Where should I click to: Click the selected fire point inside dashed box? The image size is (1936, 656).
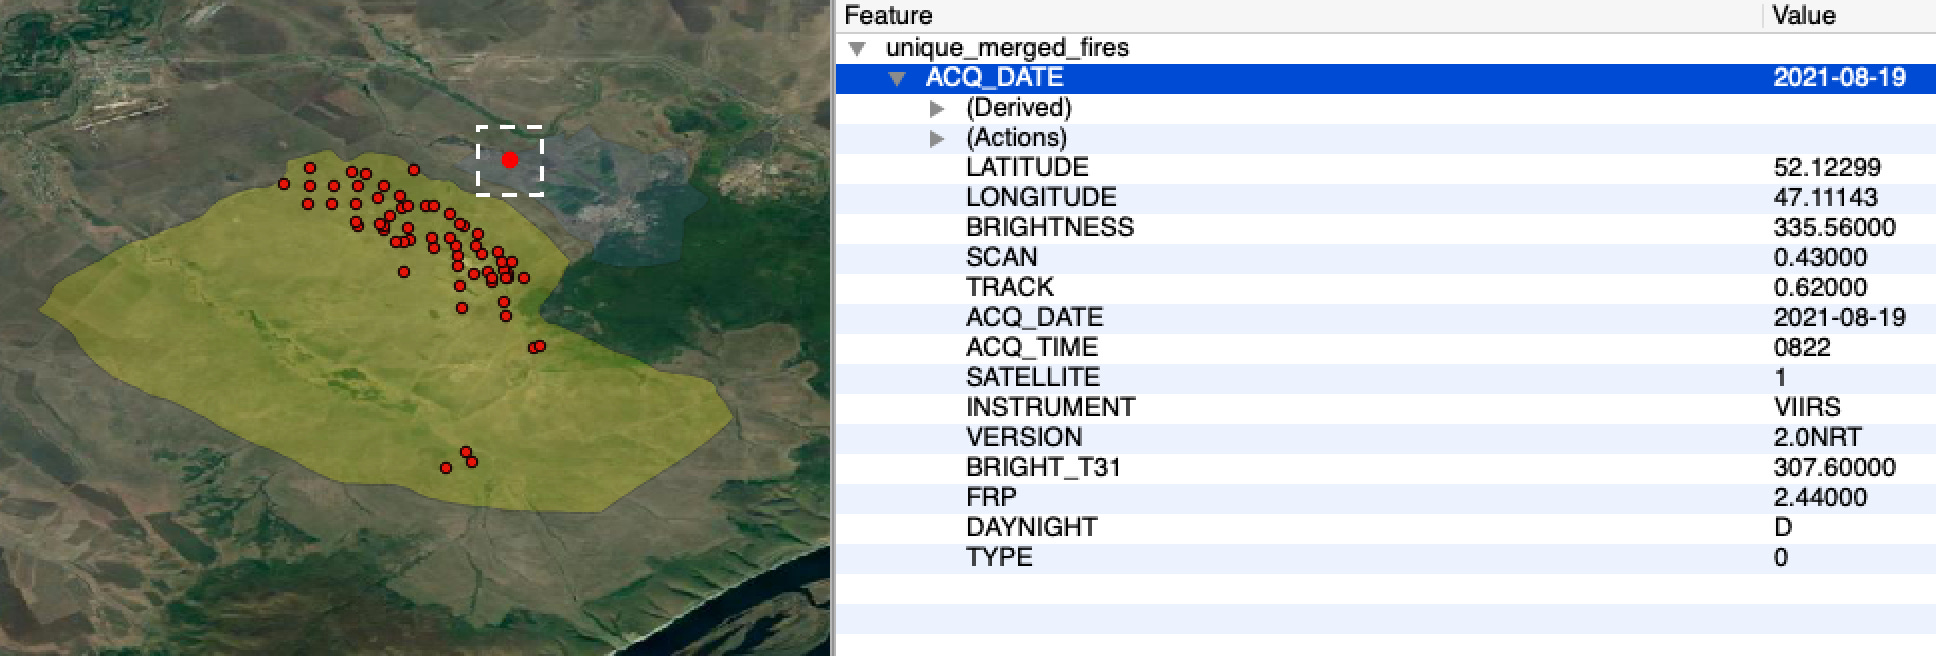pos(509,160)
